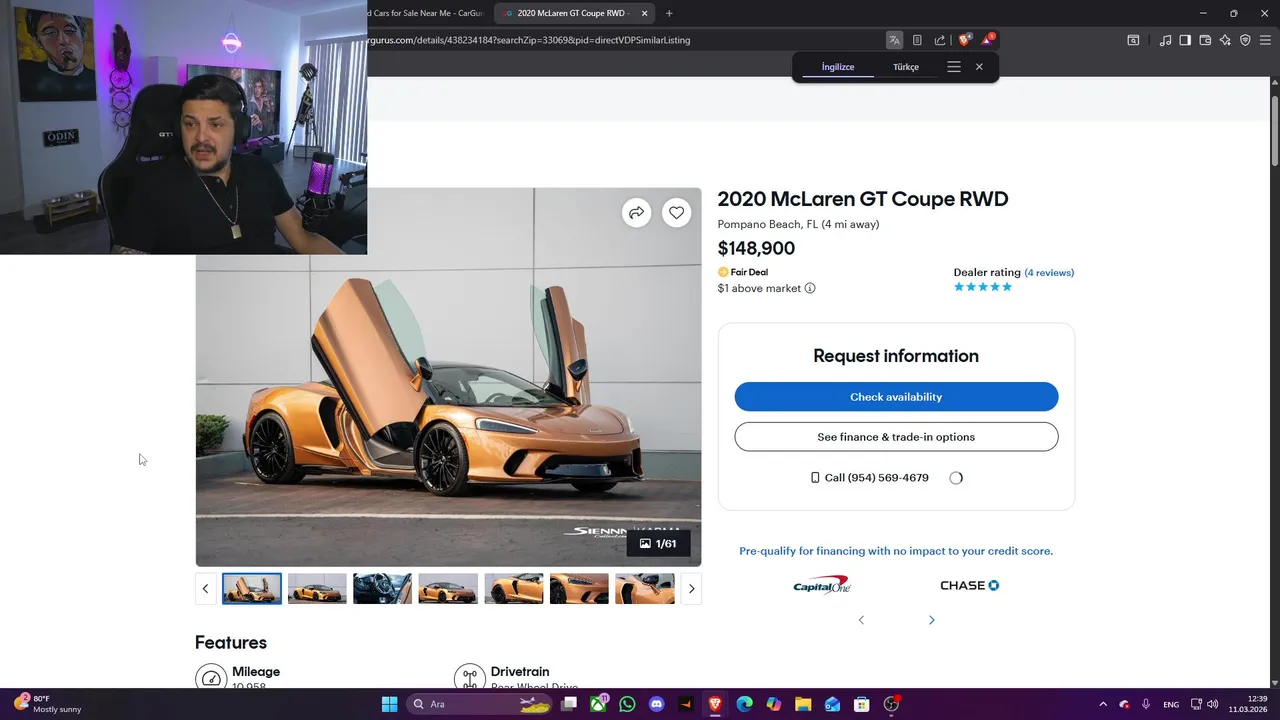Select İngilizce in translate popup

point(838,67)
